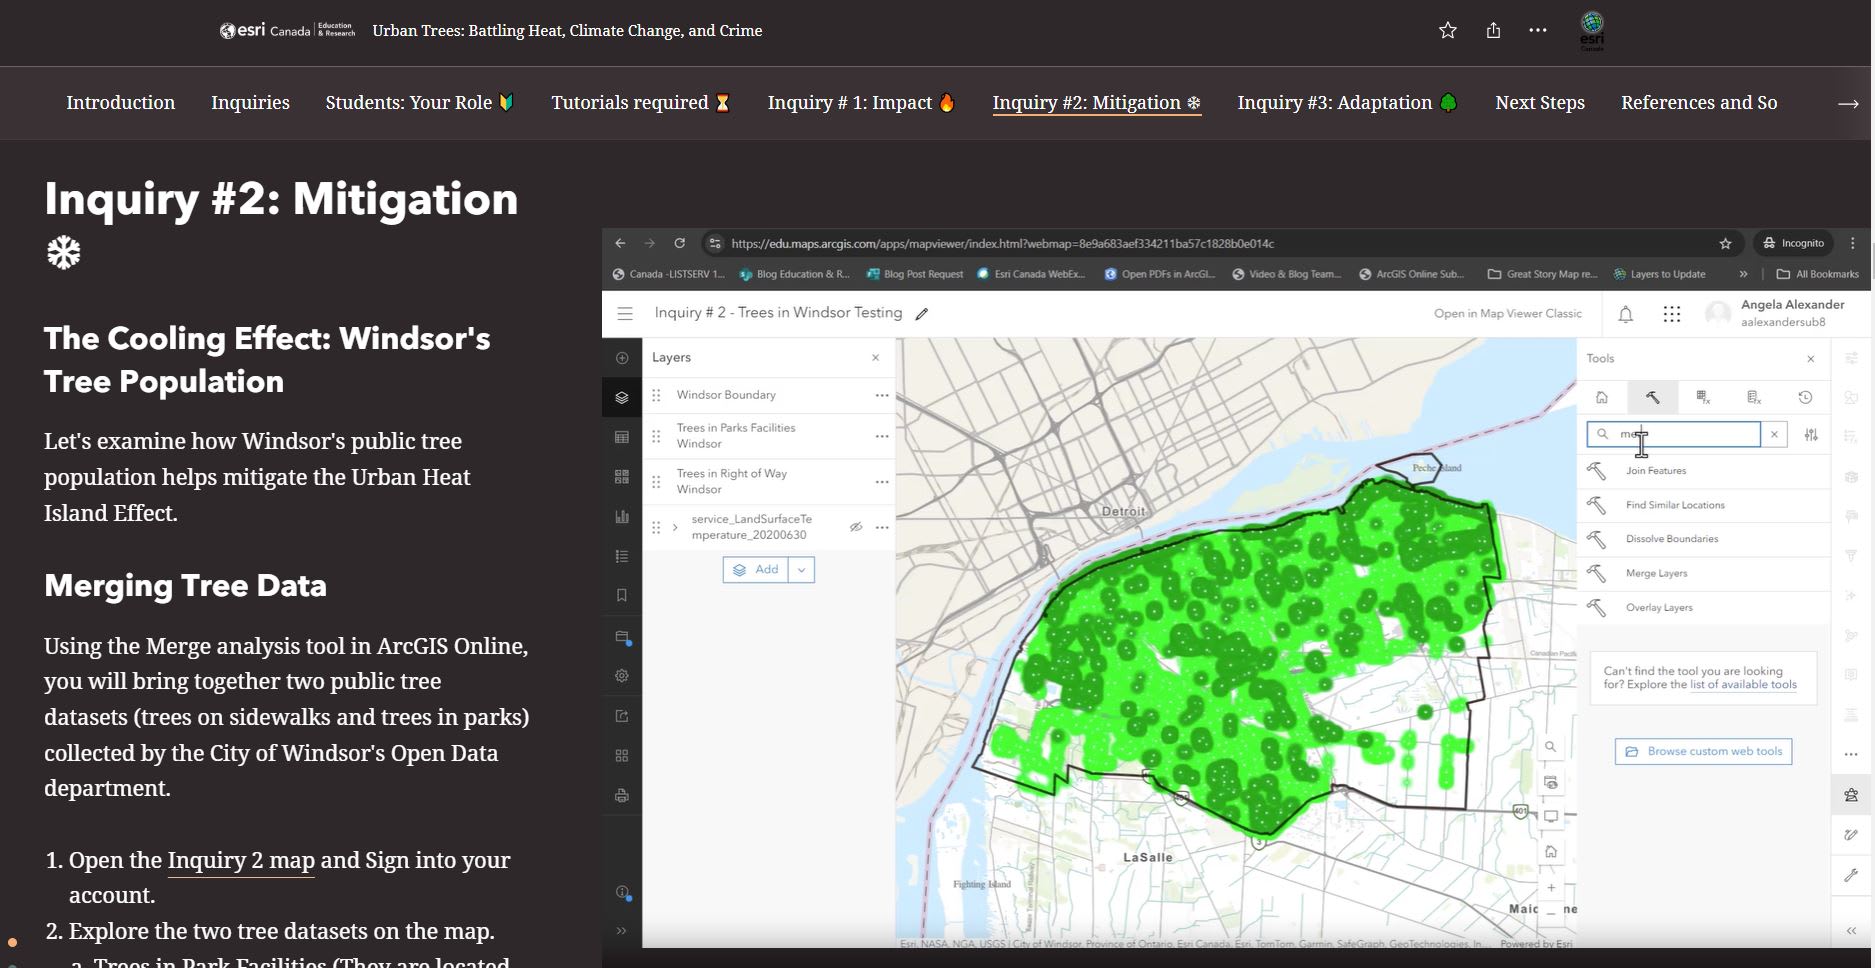Switch to the raster function templates tab
Image resolution: width=1875 pixels, height=968 pixels.
(1754, 397)
